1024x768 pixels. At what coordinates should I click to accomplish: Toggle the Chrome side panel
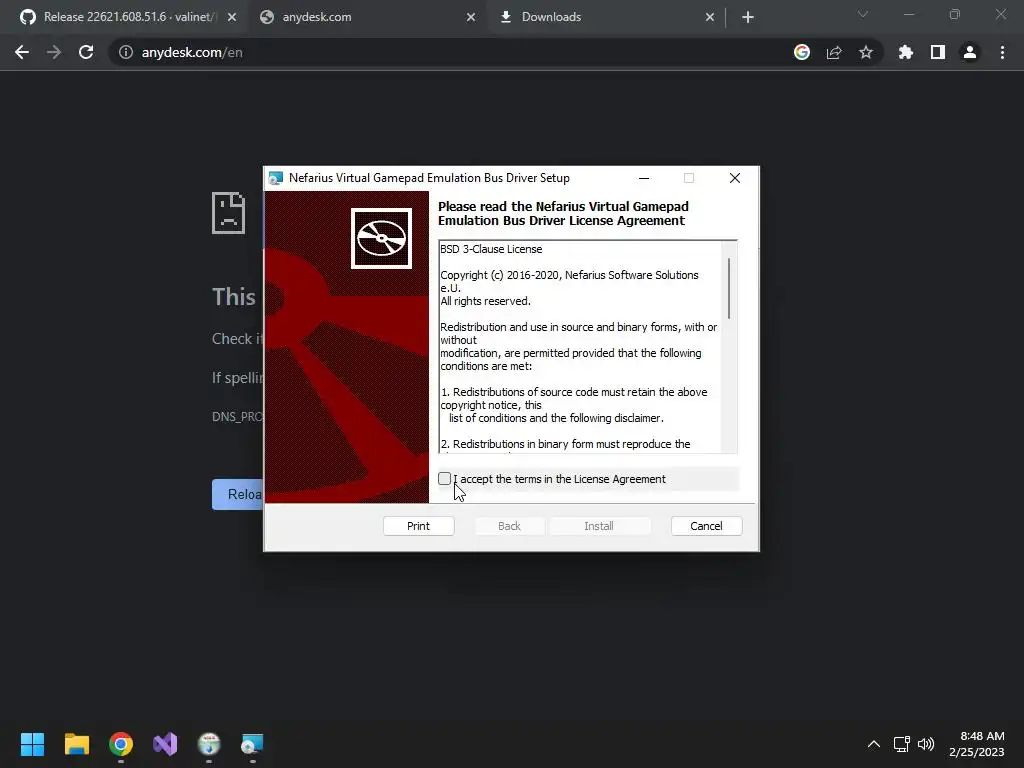[x=938, y=52]
